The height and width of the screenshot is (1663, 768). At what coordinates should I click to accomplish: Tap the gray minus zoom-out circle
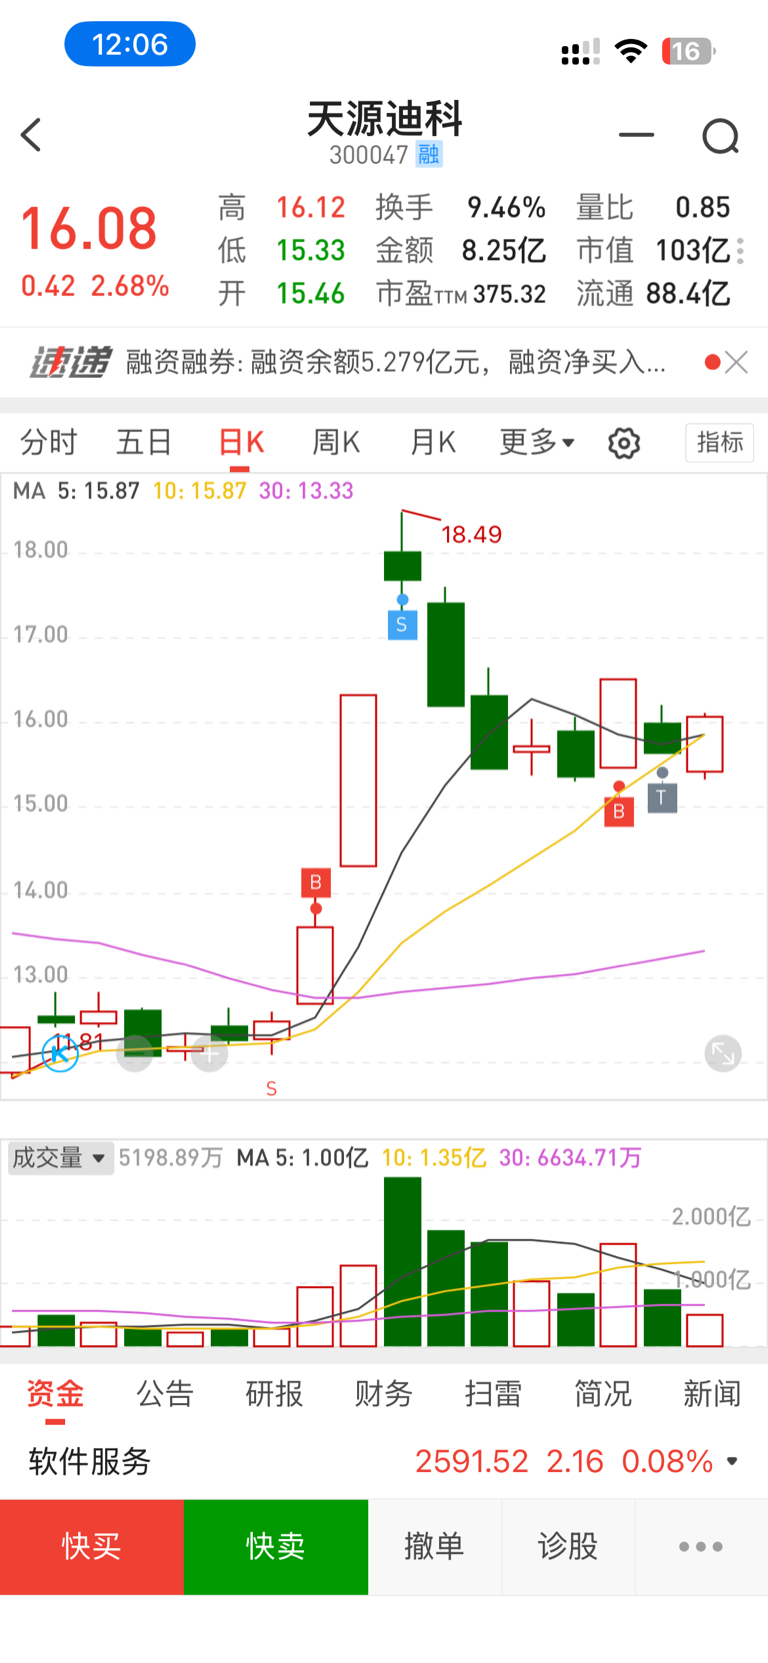(135, 1053)
